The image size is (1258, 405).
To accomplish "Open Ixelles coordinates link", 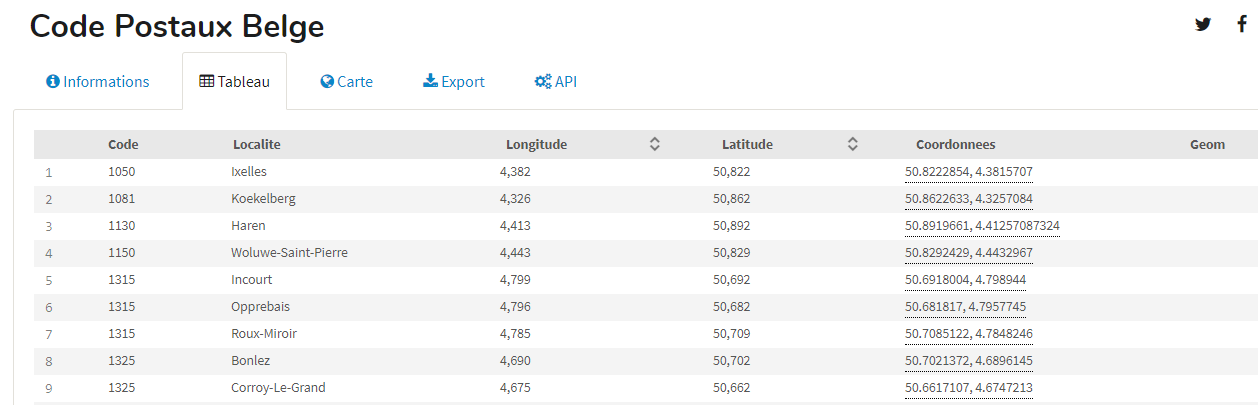I will (x=968, y=172).
